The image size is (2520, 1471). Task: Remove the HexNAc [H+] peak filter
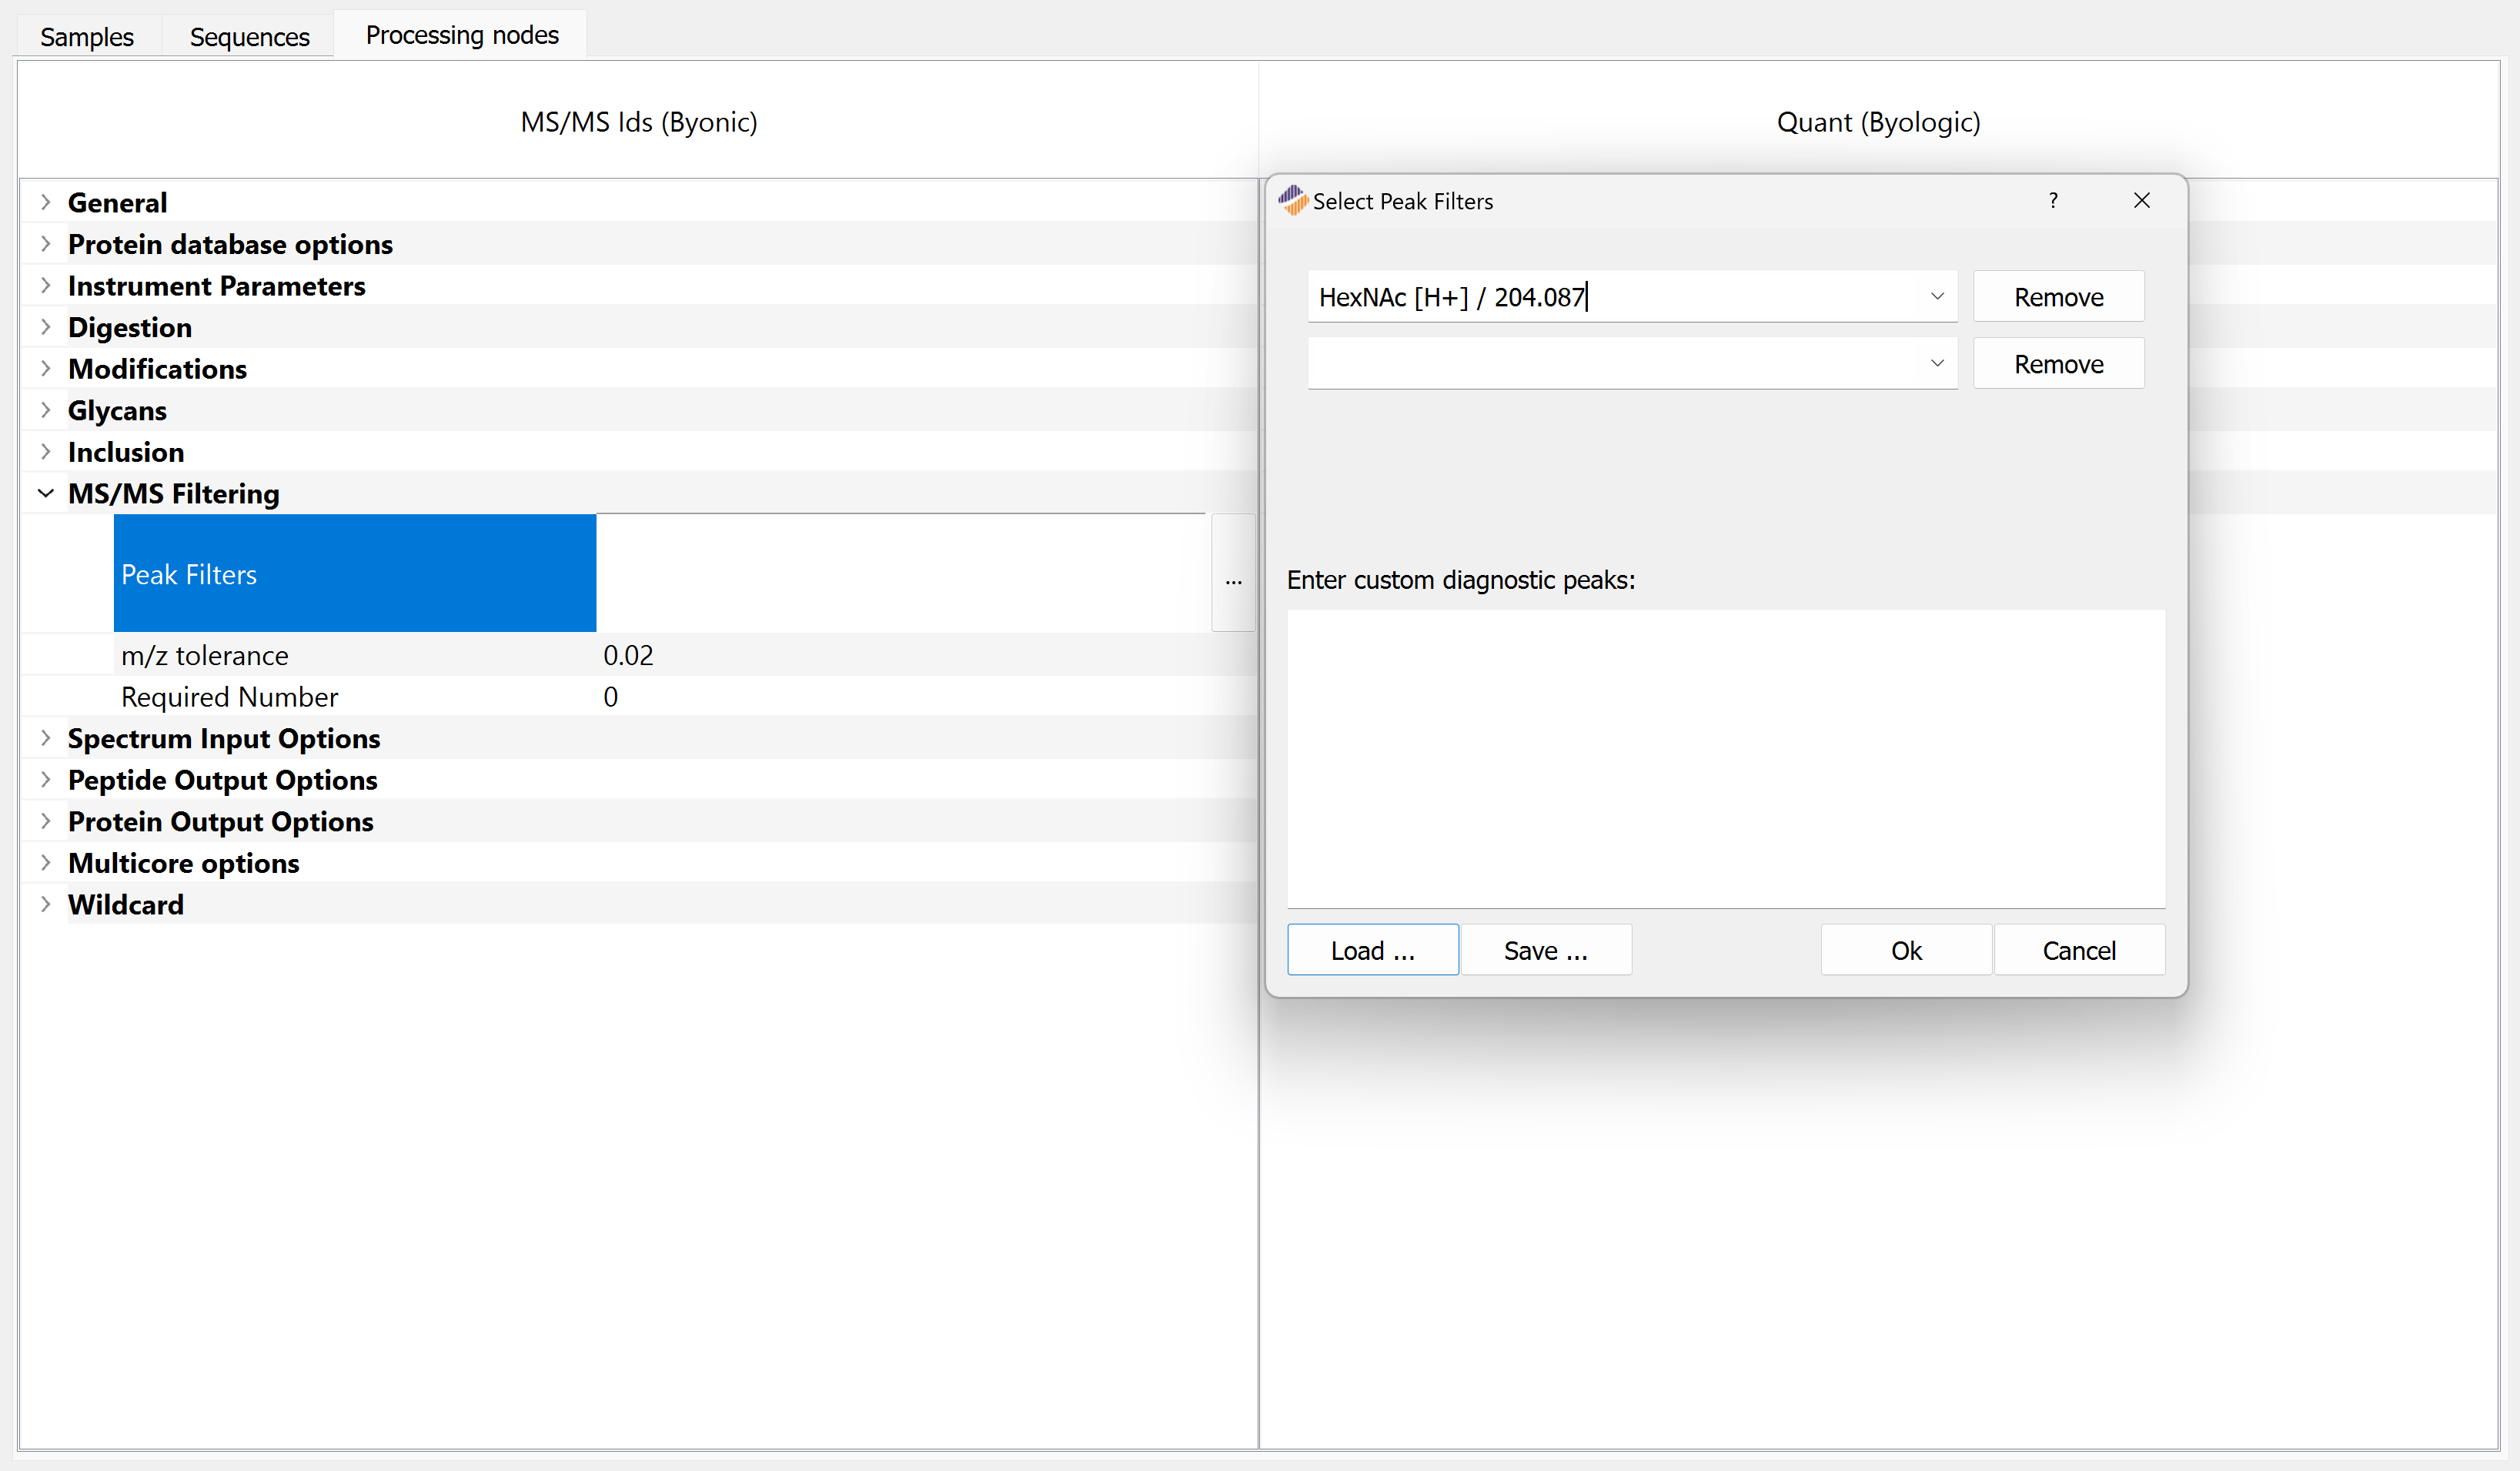[2058, 297]
